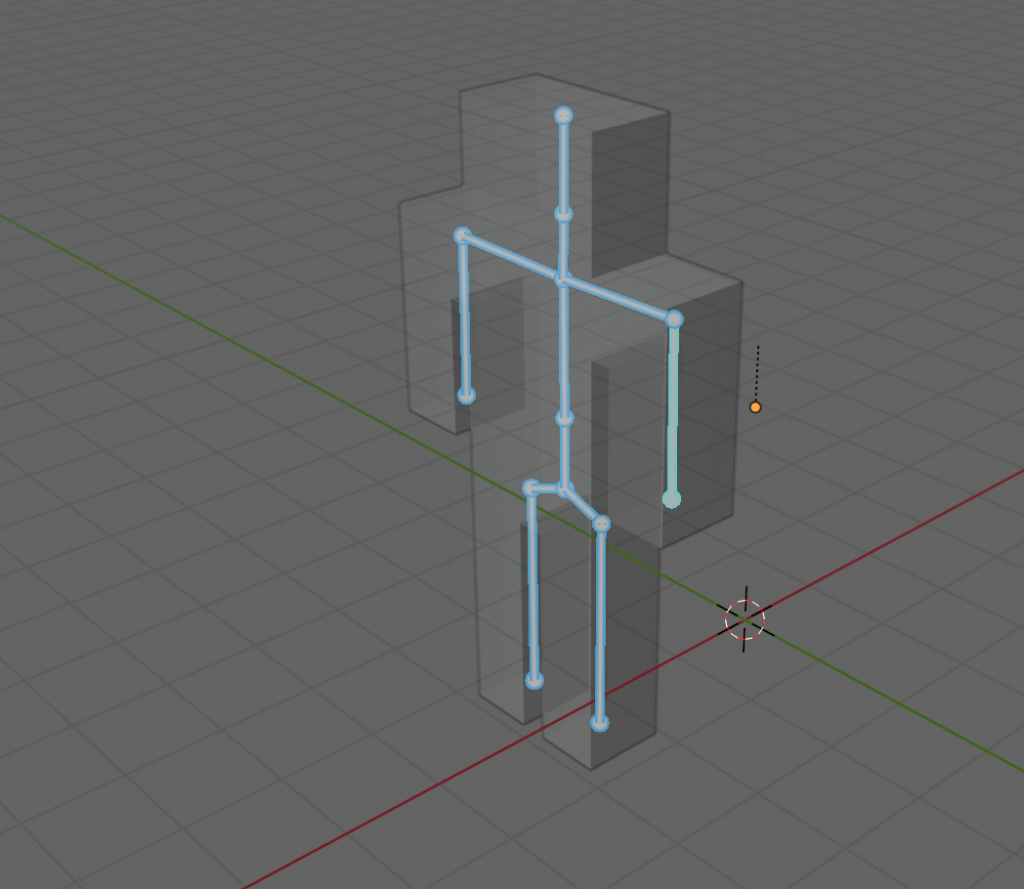Click the pelvis joint at the spine base
The image size is (1024, 889).
click(565, 489)
